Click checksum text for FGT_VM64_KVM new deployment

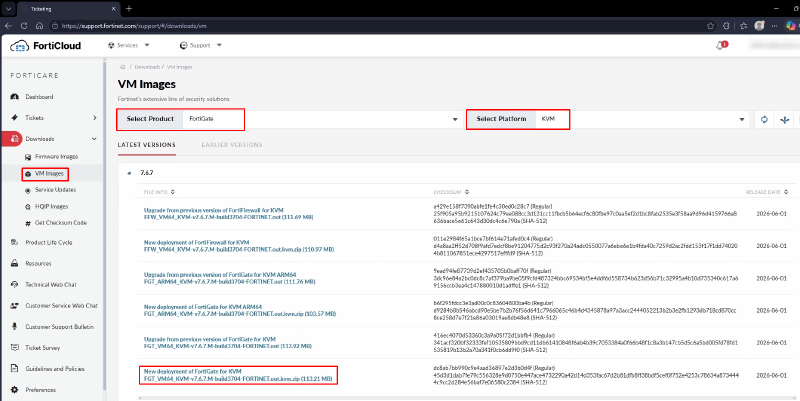pos(585,375)
